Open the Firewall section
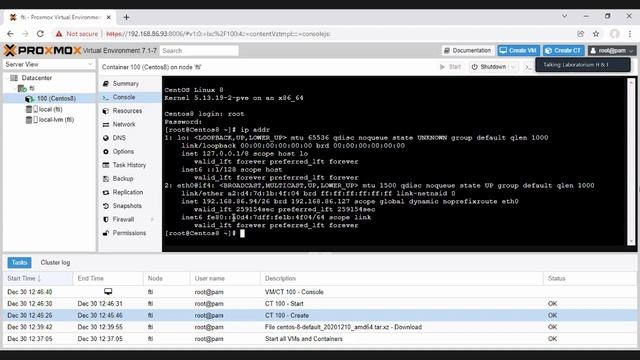Viewport: 640px width, 360px height. click(123, 219)
